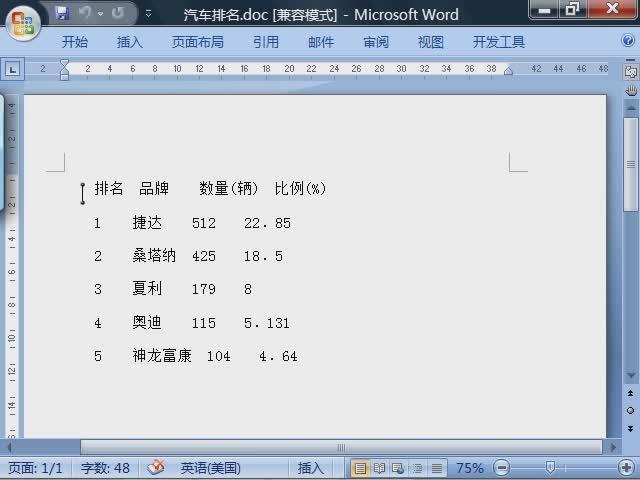The width and height of the screenshot is (640, 480).
Task: Click the percentage 5.131
Action: 267,323
